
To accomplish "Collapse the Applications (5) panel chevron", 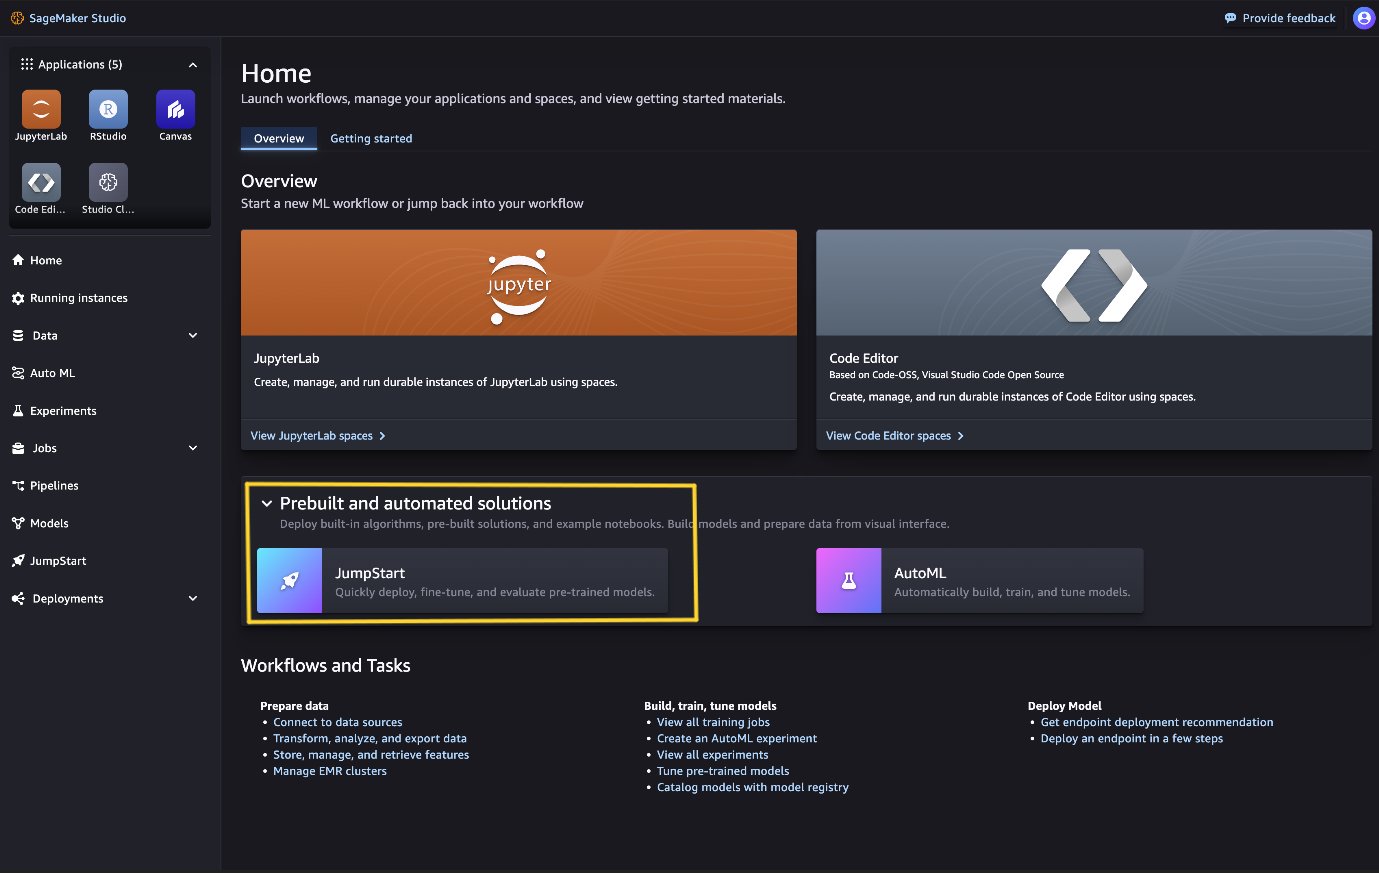I will click(193, 65).
